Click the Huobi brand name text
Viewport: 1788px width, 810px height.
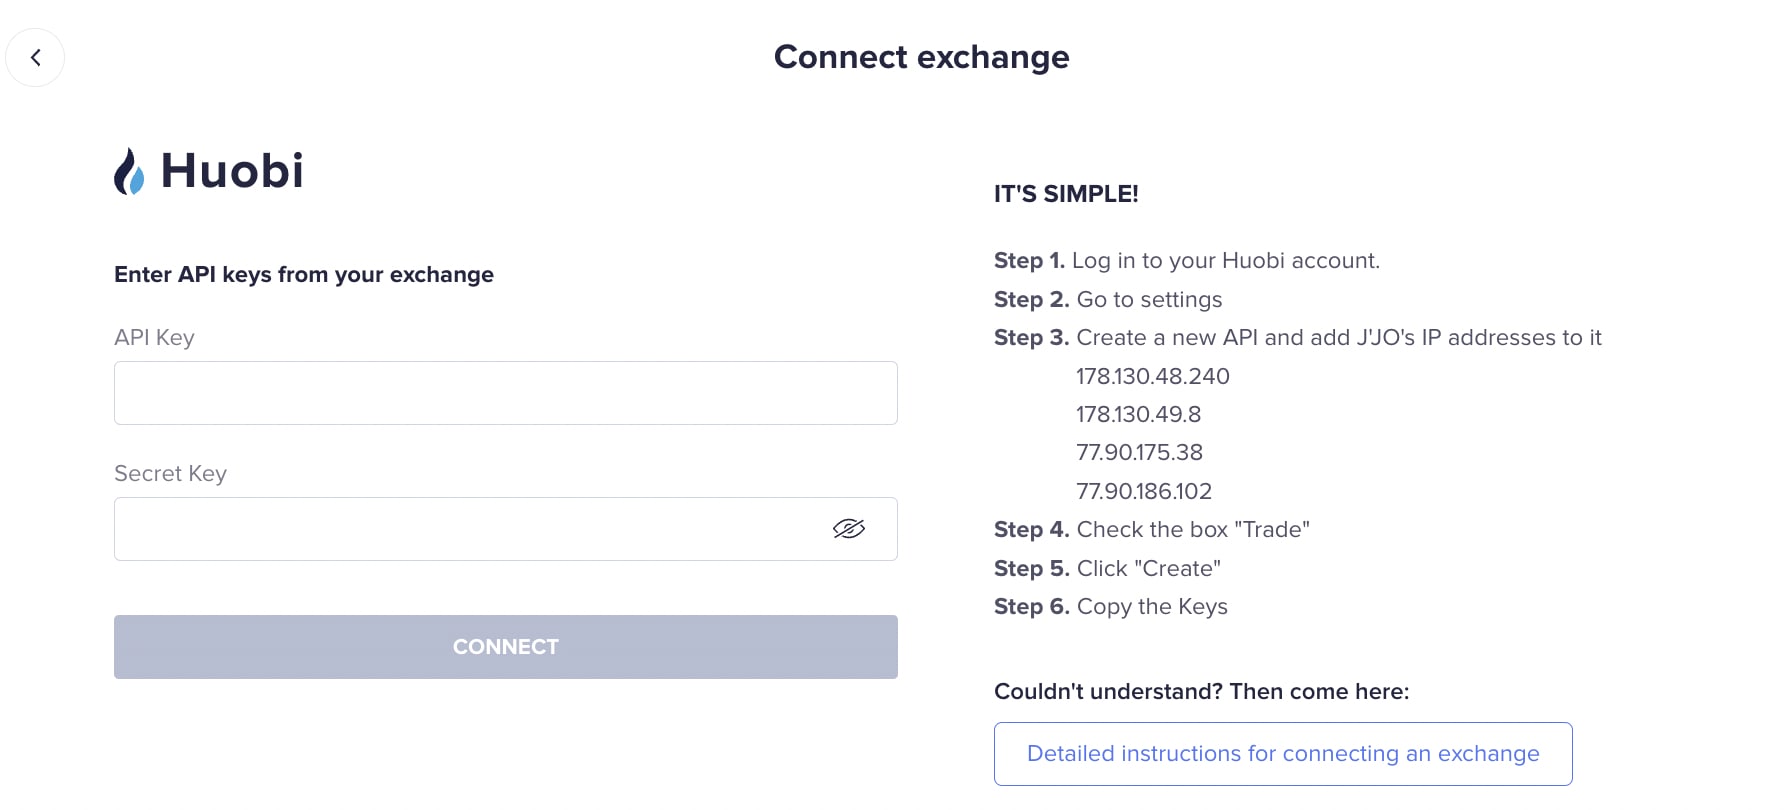232,171
